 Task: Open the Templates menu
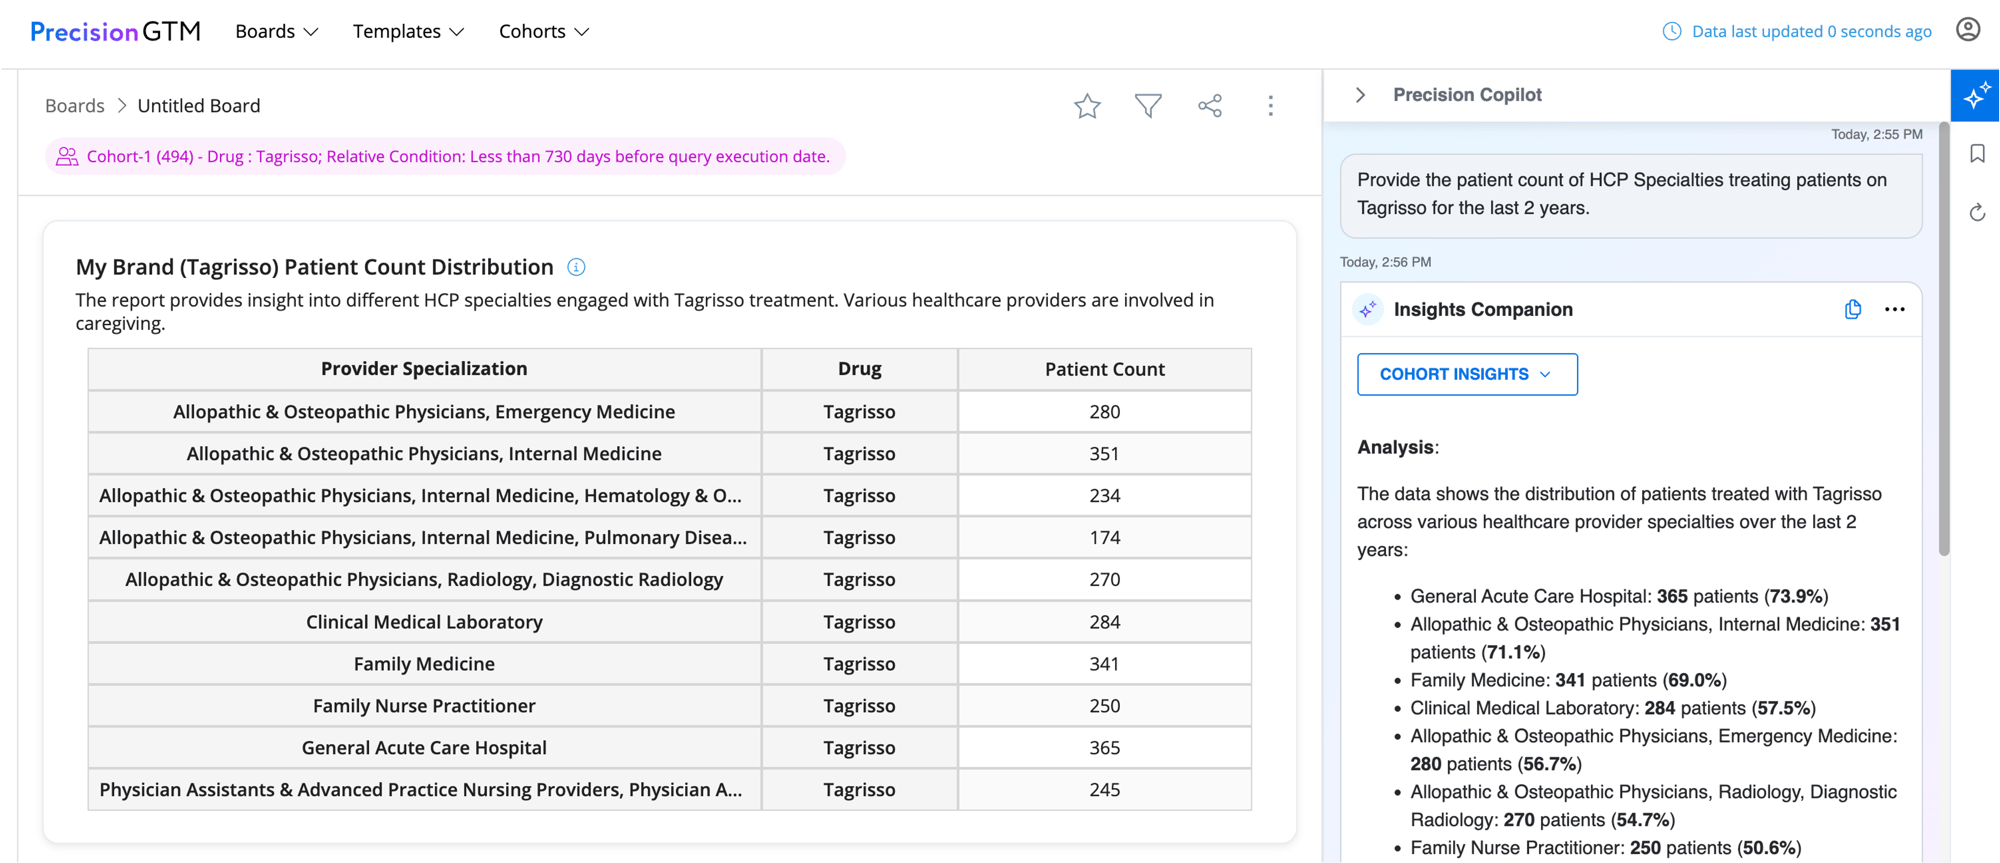(x=408, y=32)
